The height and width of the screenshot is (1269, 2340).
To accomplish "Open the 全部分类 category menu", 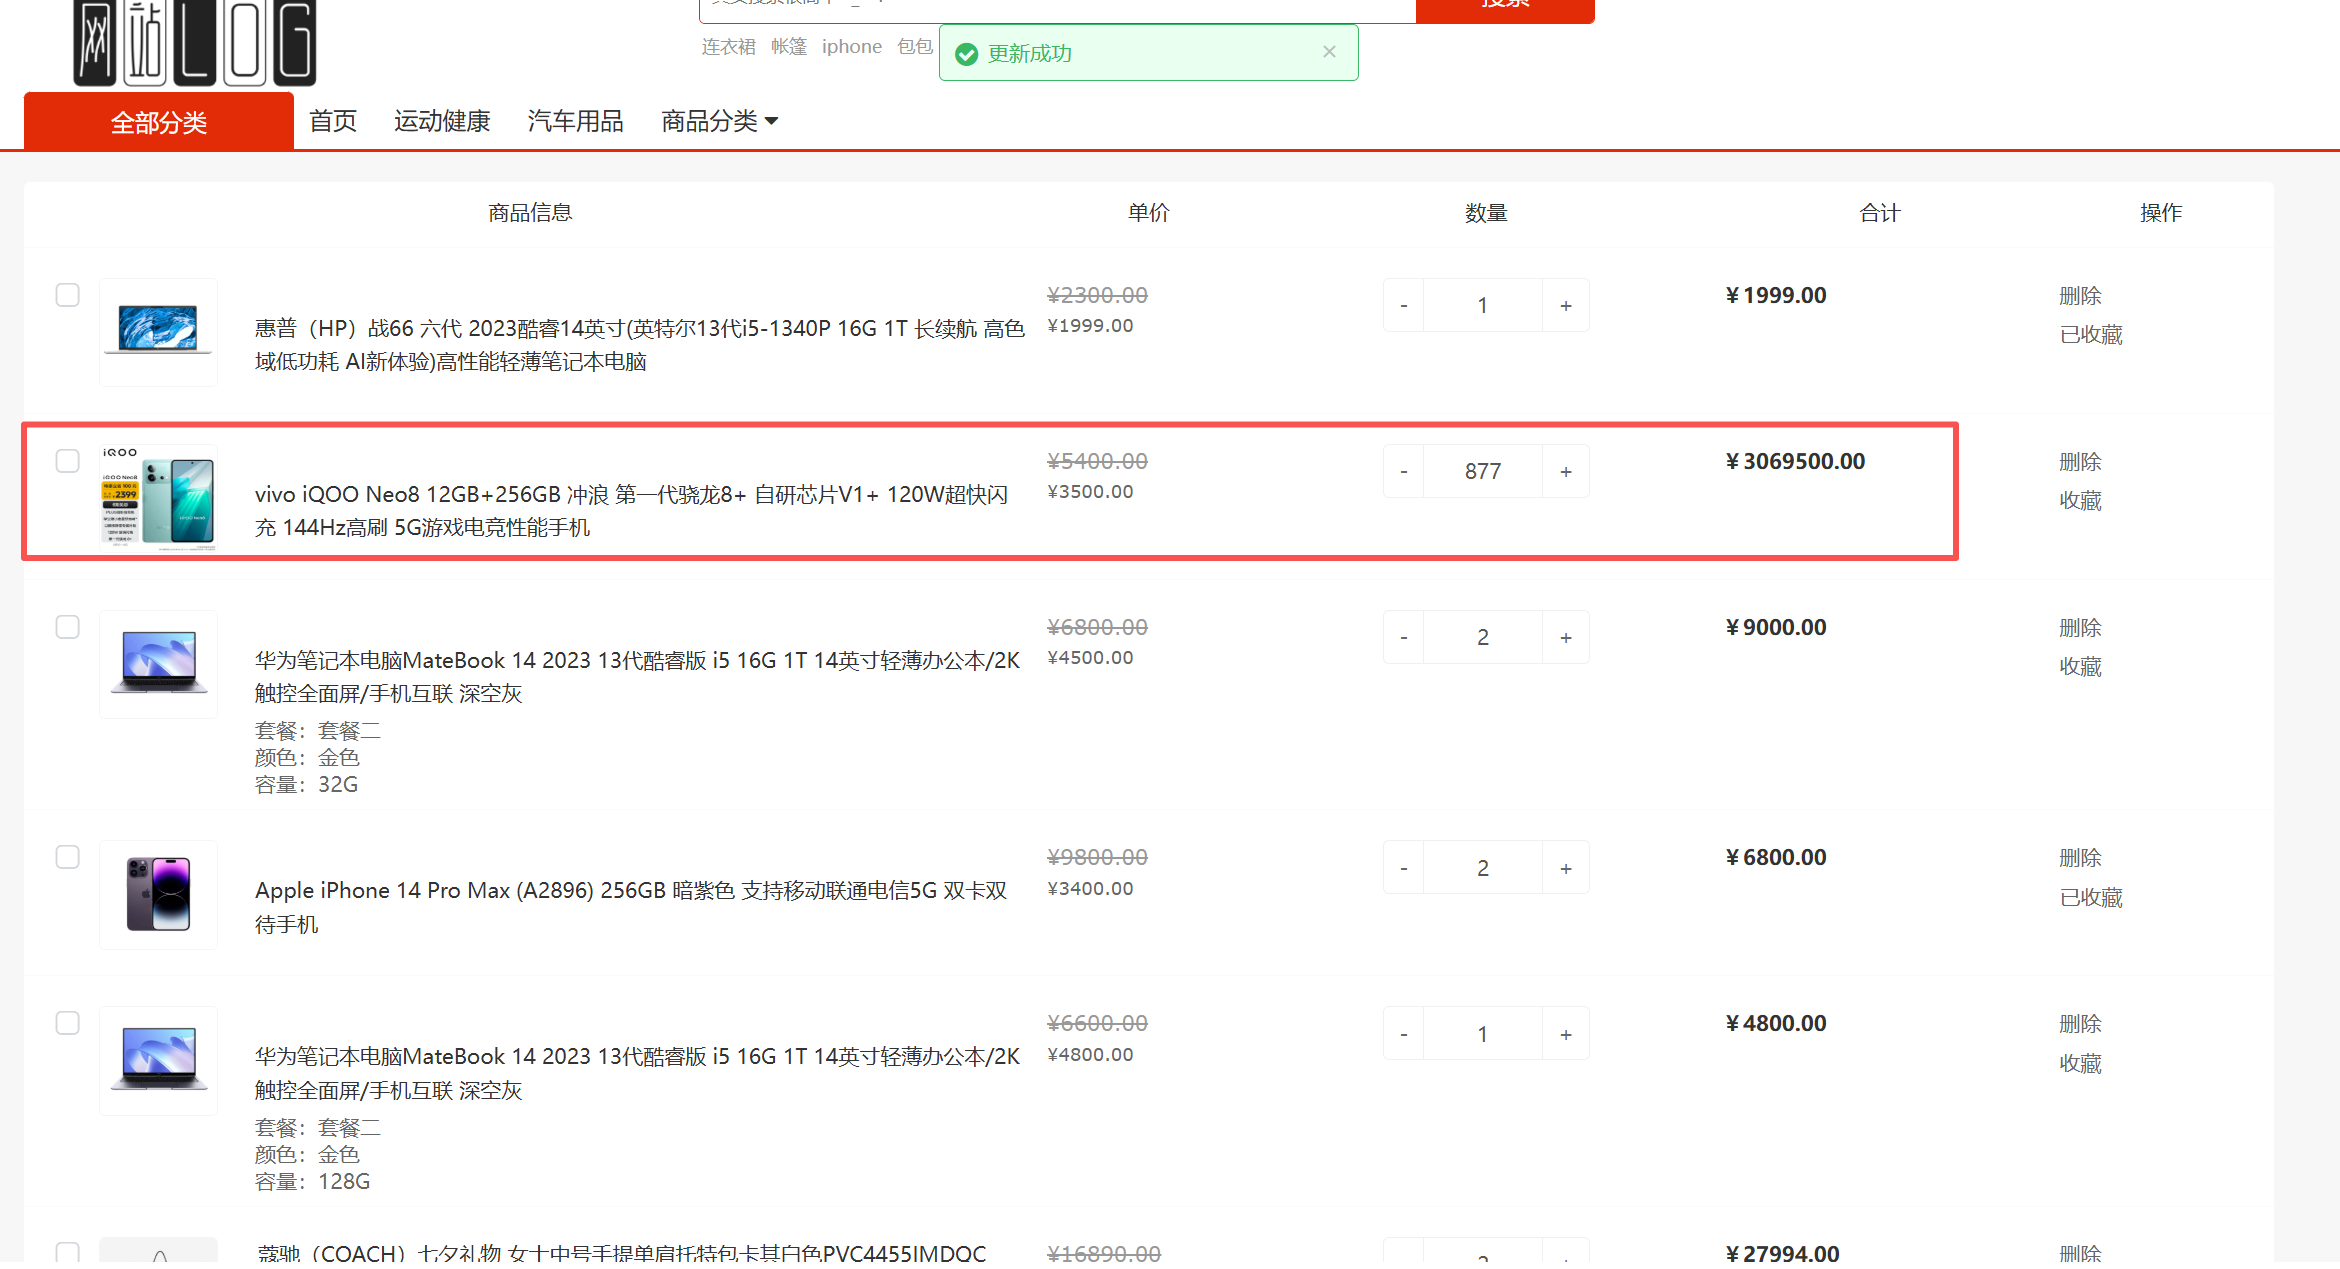I will point(159,122).
